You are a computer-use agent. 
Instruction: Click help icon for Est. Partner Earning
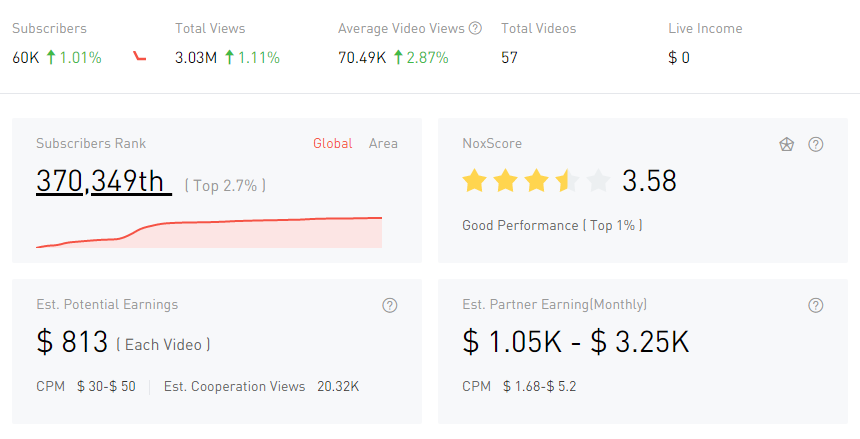[x=816, y=305]
